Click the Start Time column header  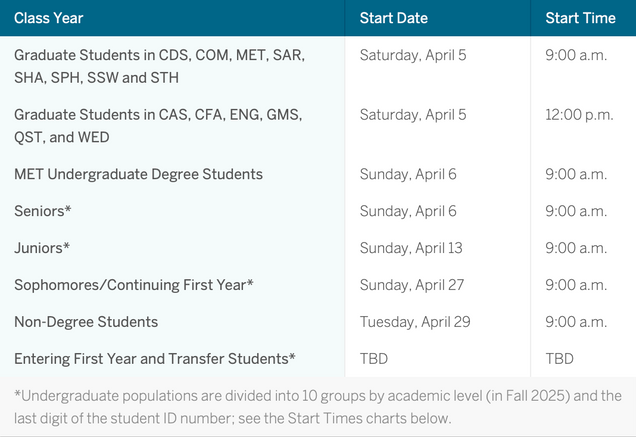tap(579, 18)
